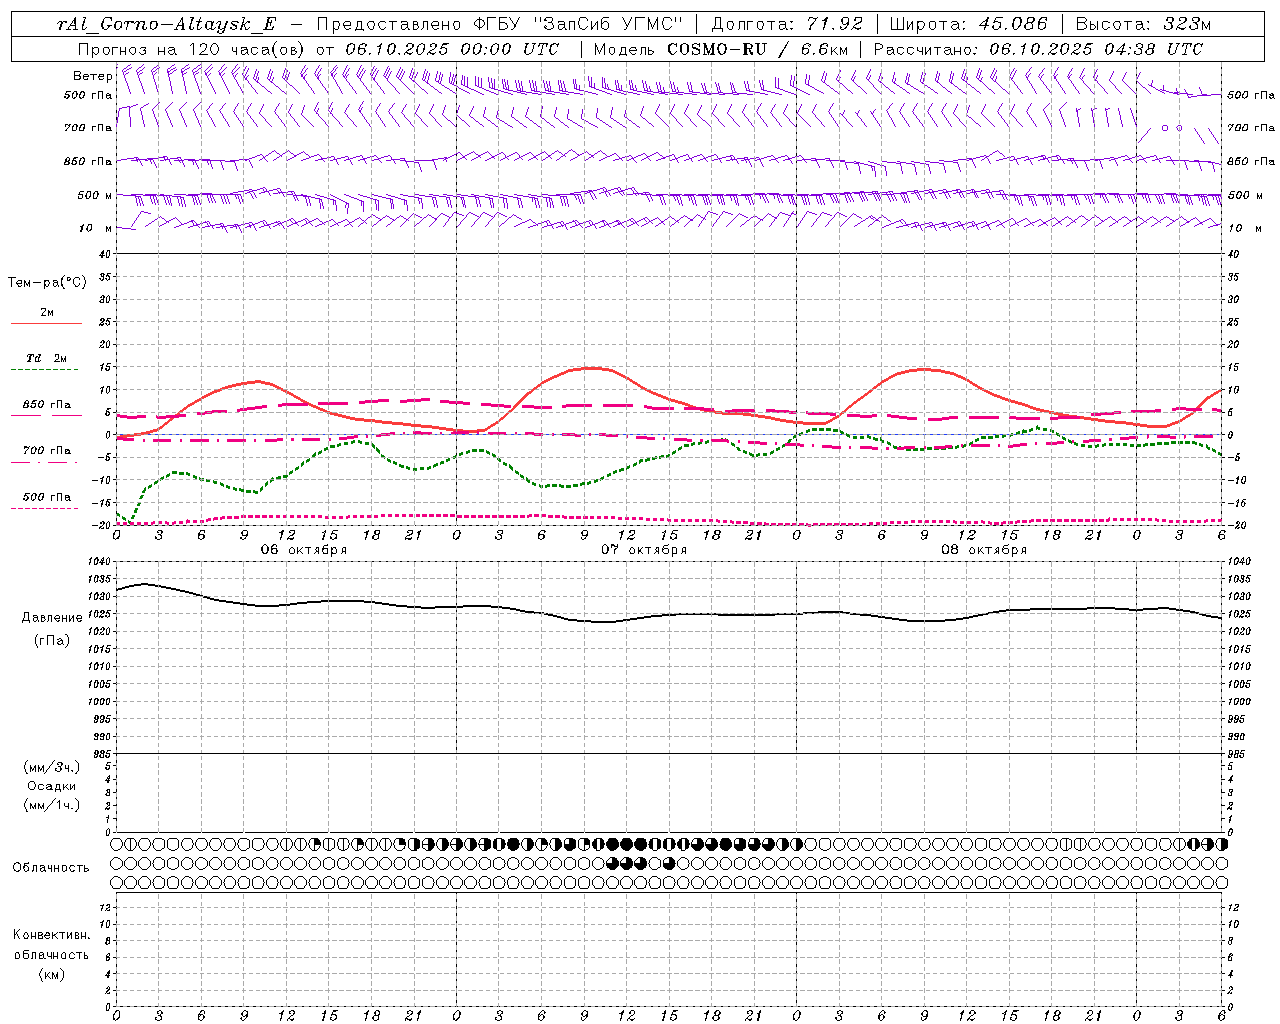Viewport: 1280px width, 1024px height.
Task: Click the Облачность cloud cover label
Action: (51, 867)
